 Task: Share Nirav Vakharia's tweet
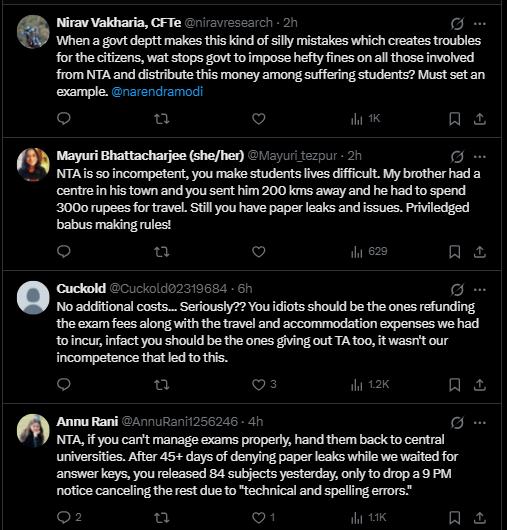pos(480,119)
